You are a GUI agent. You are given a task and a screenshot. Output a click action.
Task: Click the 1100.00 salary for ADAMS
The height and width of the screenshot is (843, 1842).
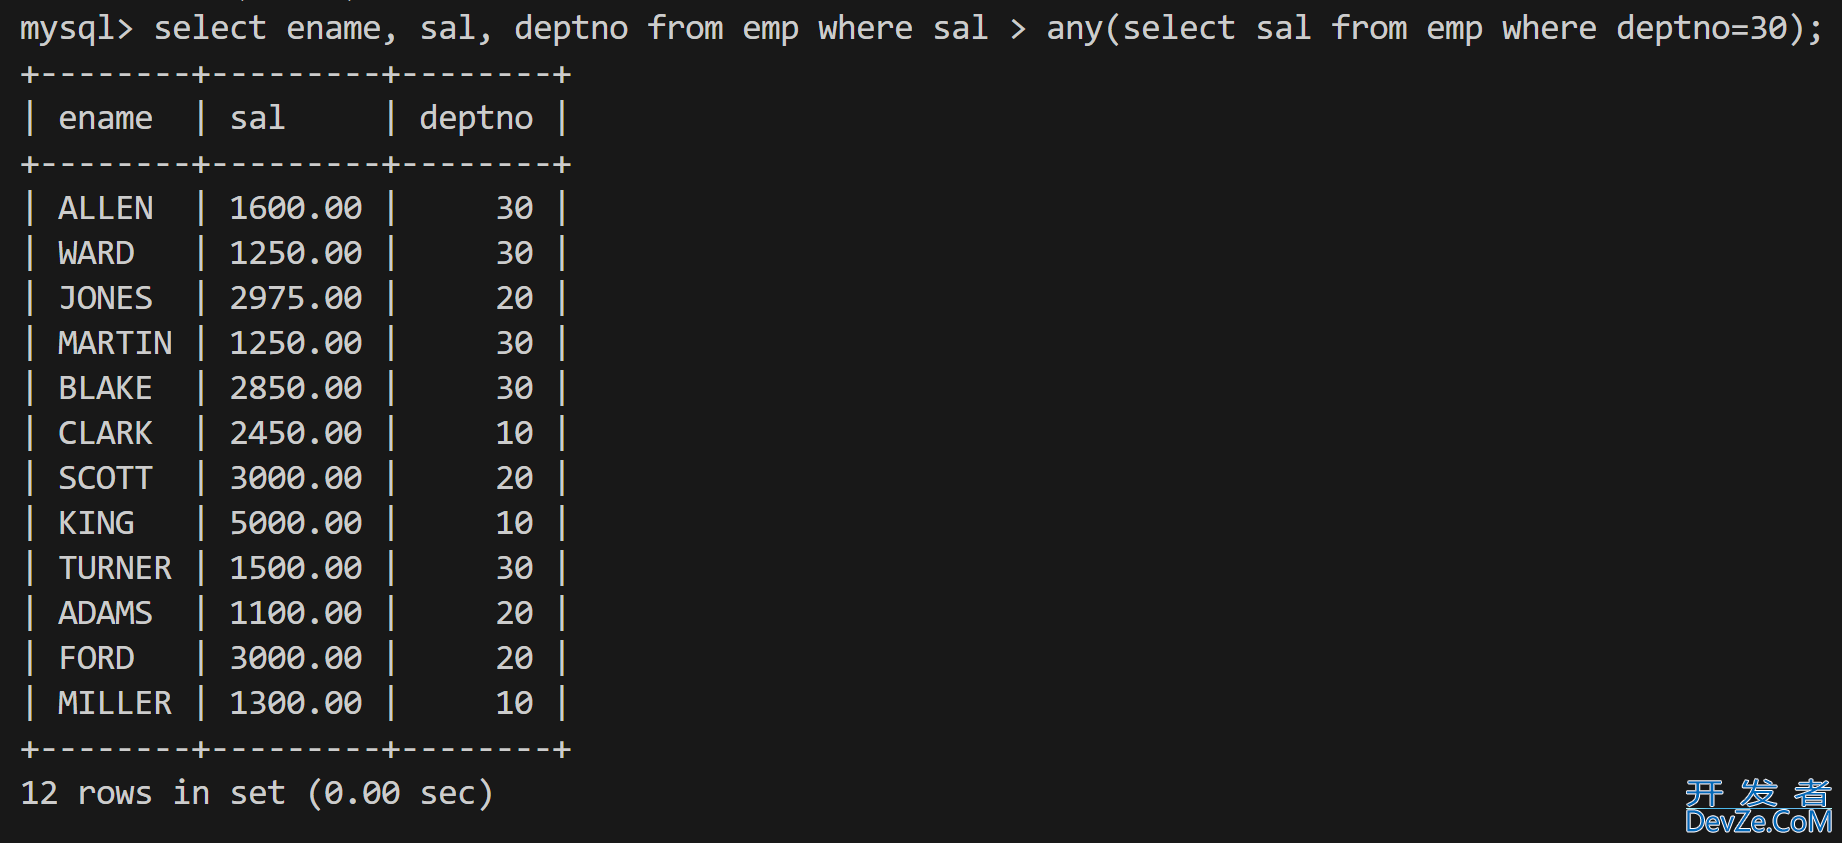[296, 613]
